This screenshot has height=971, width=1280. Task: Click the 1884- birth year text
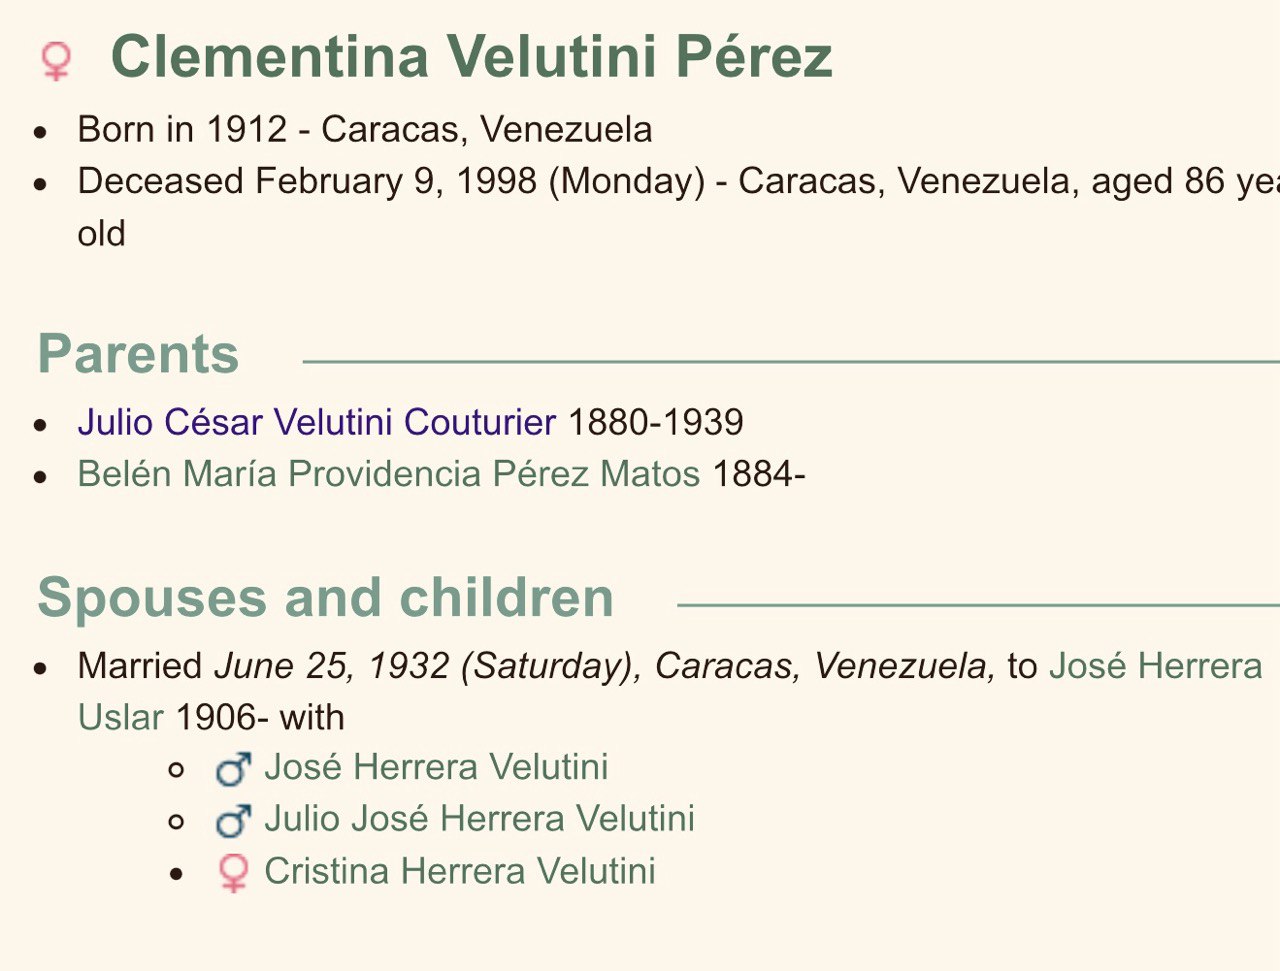pos(759,474)
